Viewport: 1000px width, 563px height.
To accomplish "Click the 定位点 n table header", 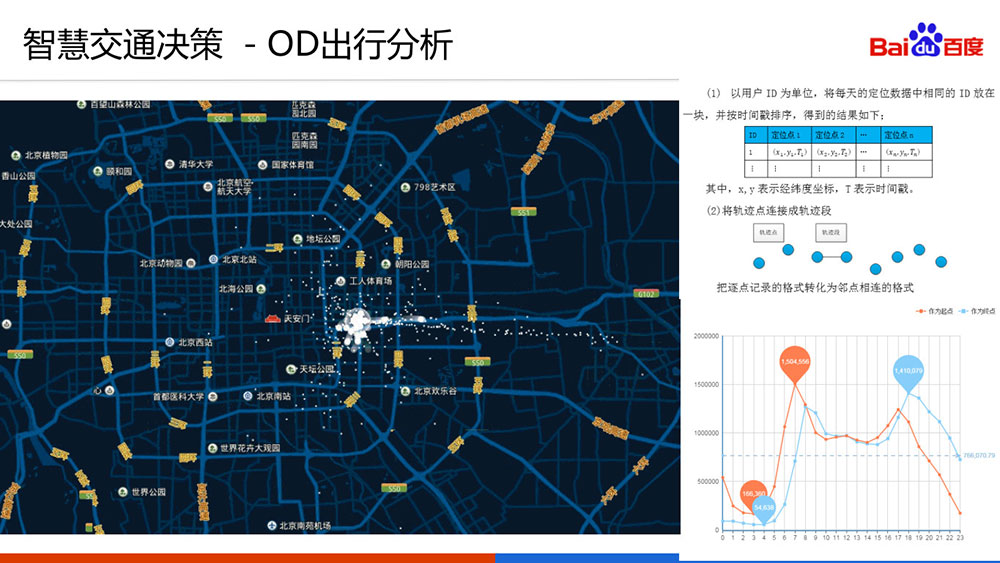I will 906,135.
